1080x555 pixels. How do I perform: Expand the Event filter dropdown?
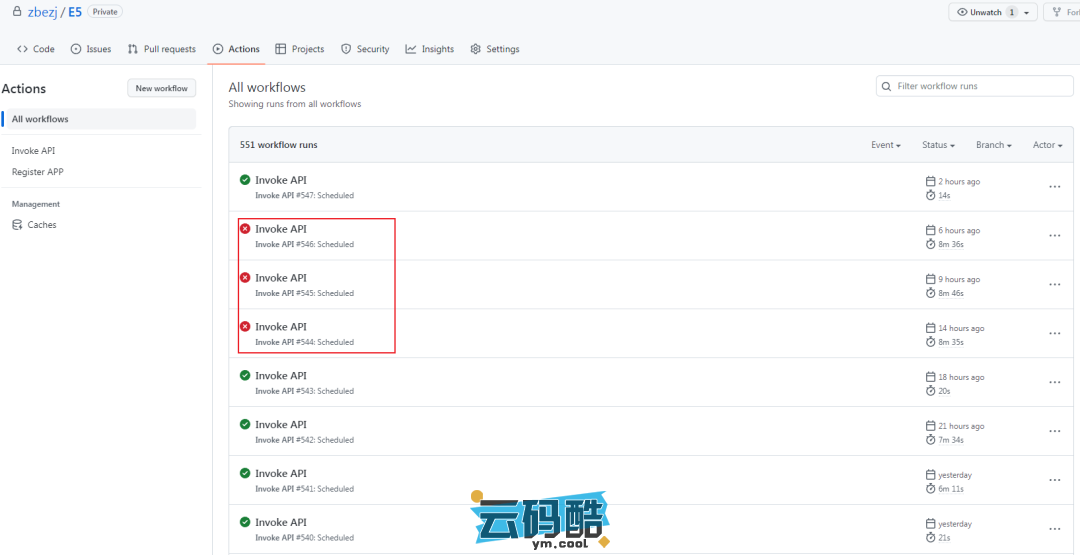point(885,145)
